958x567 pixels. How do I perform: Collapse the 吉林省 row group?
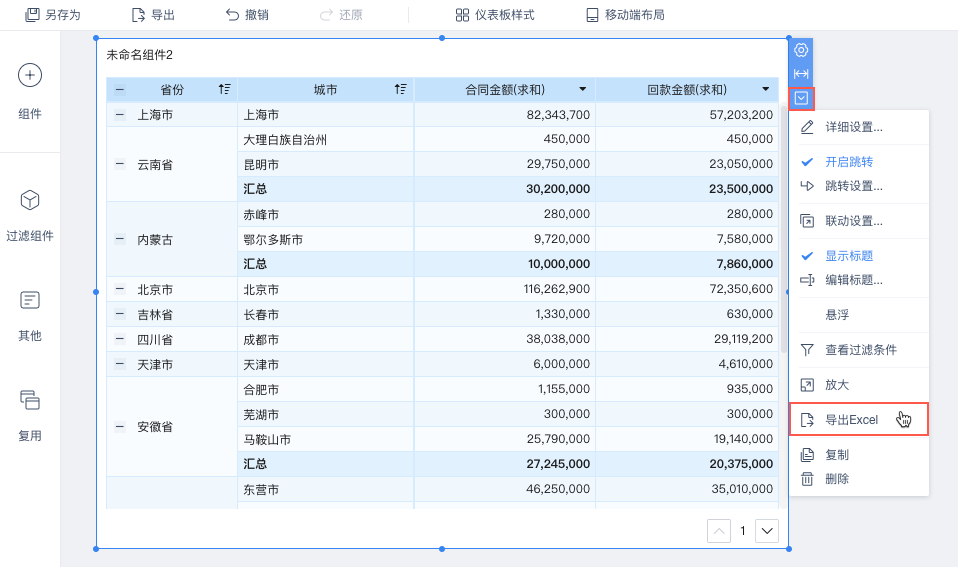[x=120, y=314]
